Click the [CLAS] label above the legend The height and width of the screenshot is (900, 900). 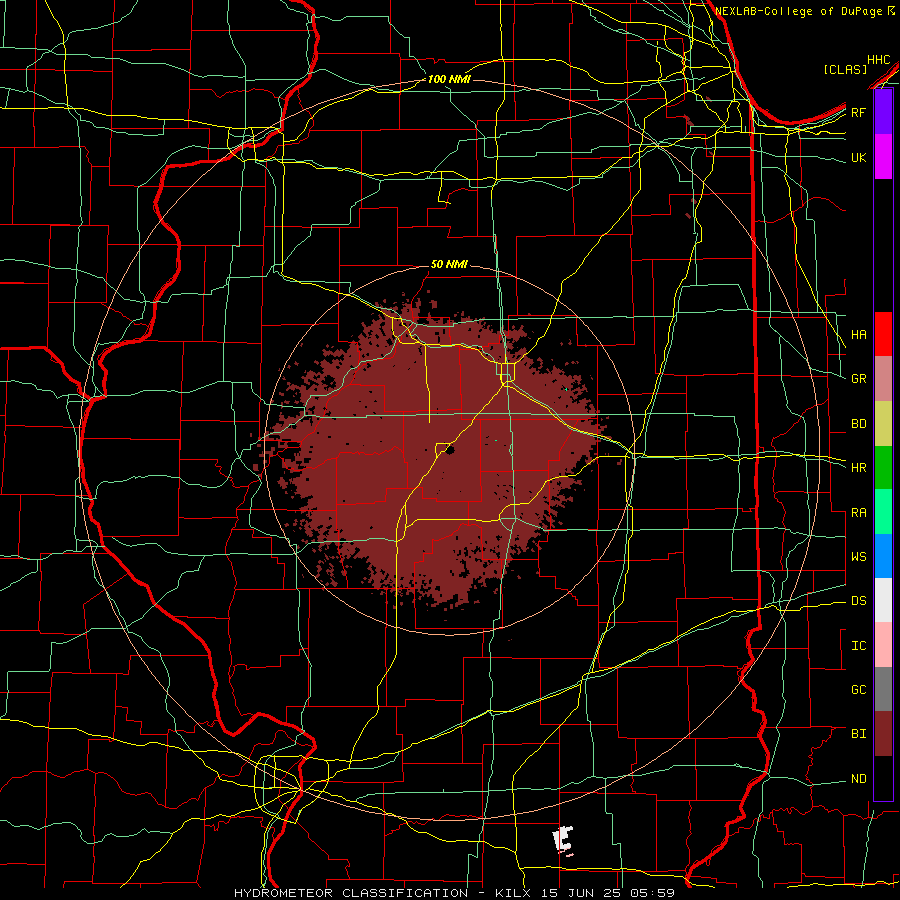[845, 69]
